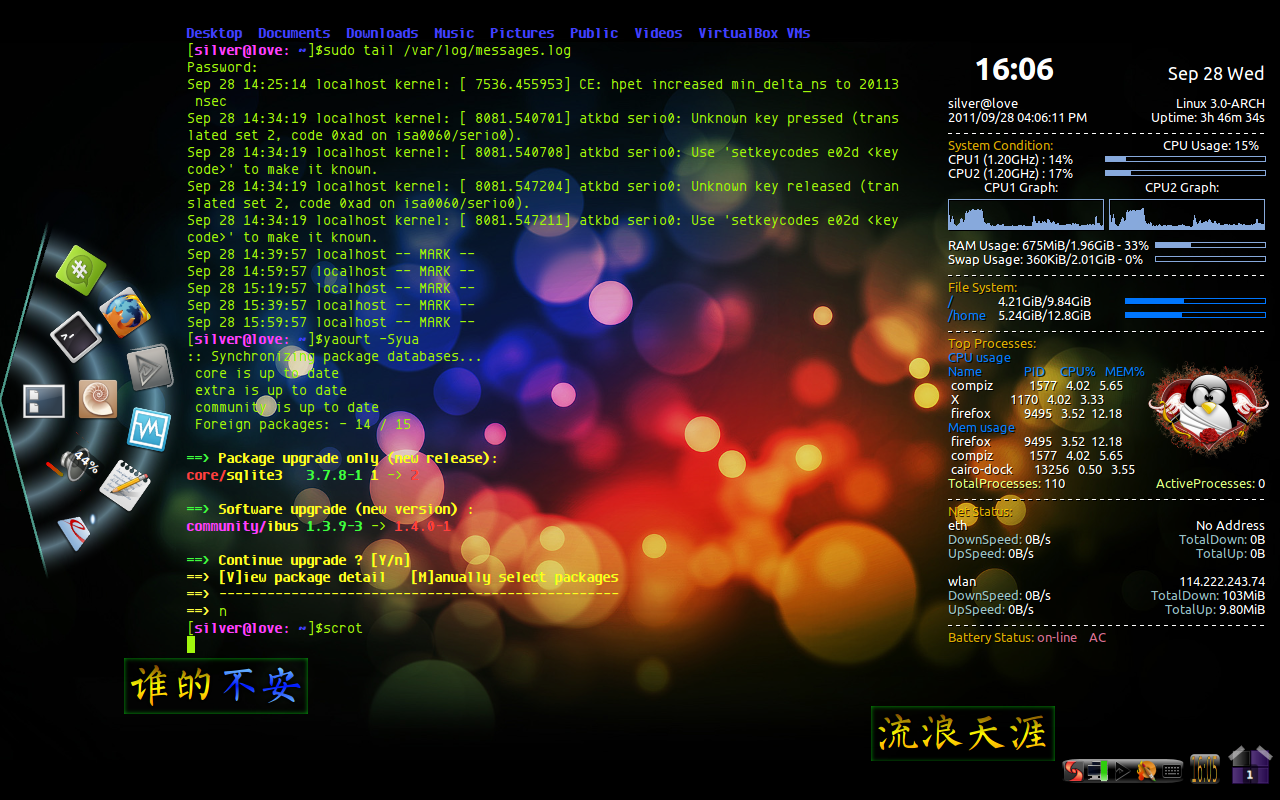
Task: Click the green terminal cursor block
Action: [191, 644]
